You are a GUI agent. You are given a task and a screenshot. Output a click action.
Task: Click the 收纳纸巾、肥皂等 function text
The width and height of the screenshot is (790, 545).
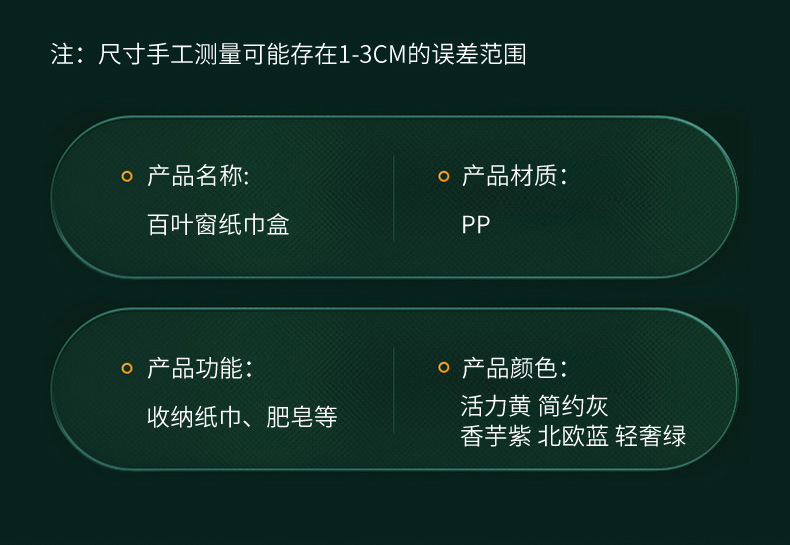[242, 416]
